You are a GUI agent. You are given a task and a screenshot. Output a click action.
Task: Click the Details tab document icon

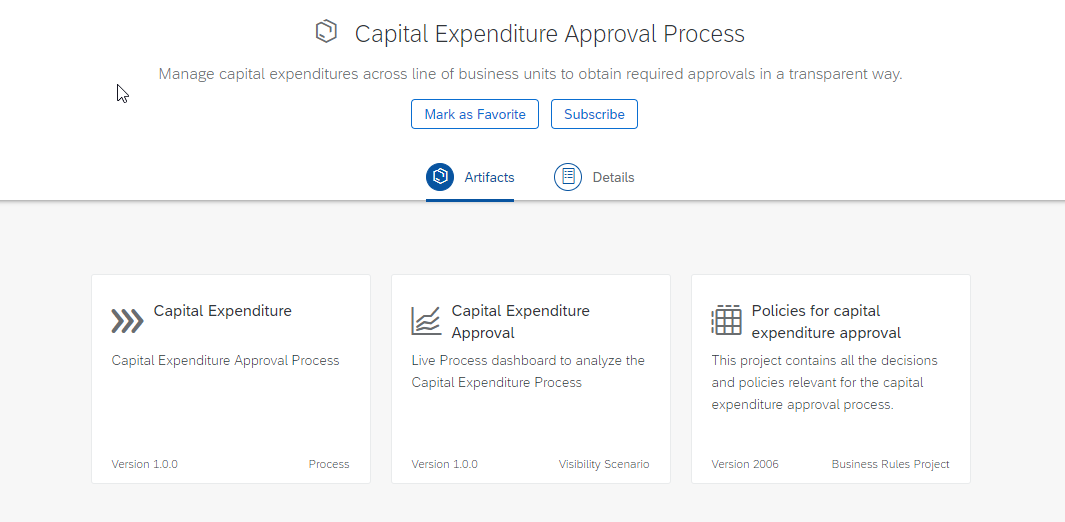pyautogui.click(x=568, y=177)
